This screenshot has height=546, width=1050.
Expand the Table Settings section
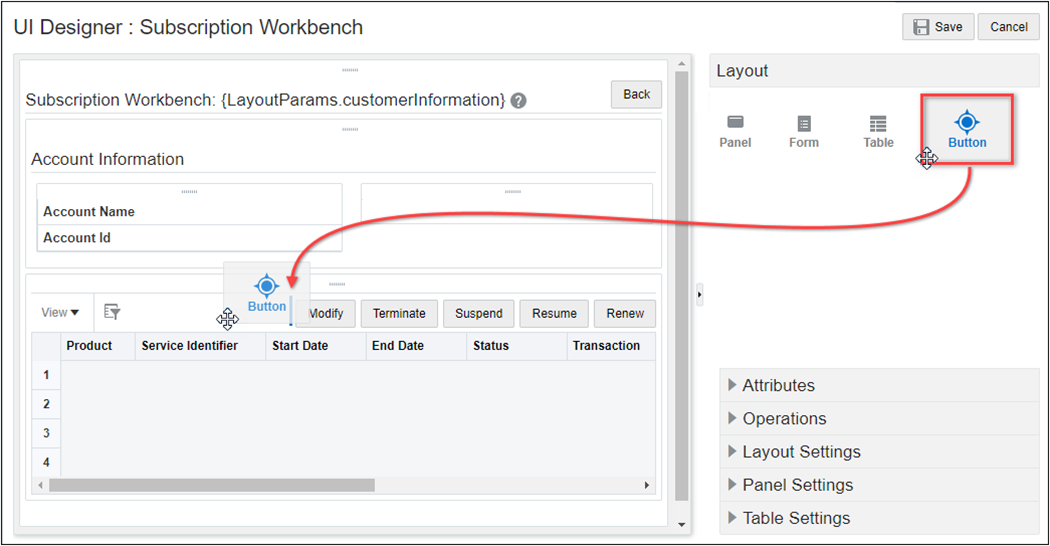[880, 518]
